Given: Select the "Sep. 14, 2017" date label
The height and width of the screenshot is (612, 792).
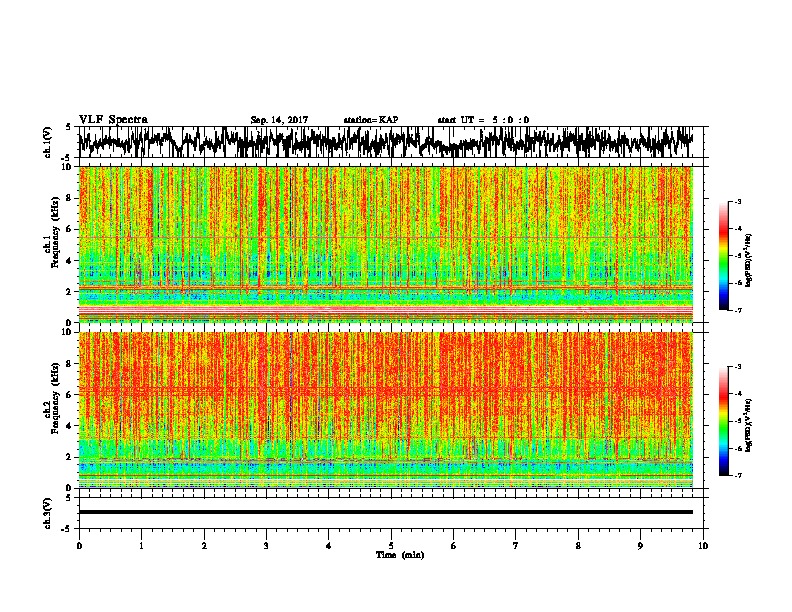Looking at the screenshot, I should pyautogui.click(x=279, y=120).
